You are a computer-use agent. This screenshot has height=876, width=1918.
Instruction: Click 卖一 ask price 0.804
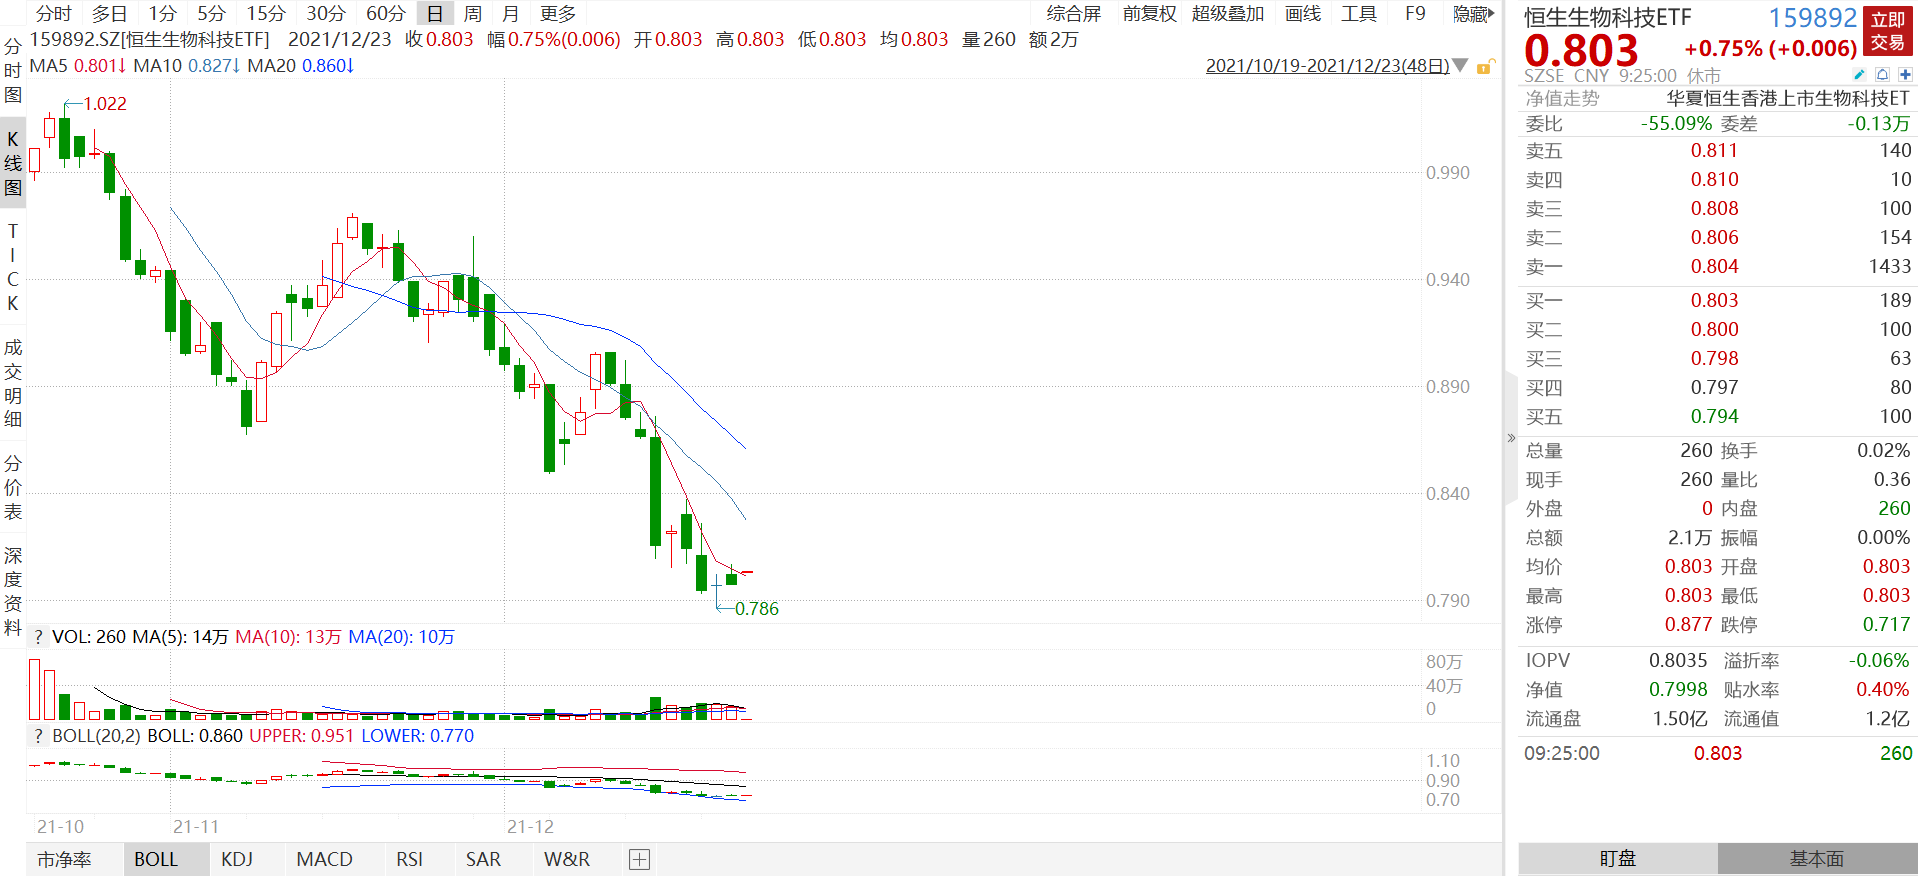(x=1714, y=266)
